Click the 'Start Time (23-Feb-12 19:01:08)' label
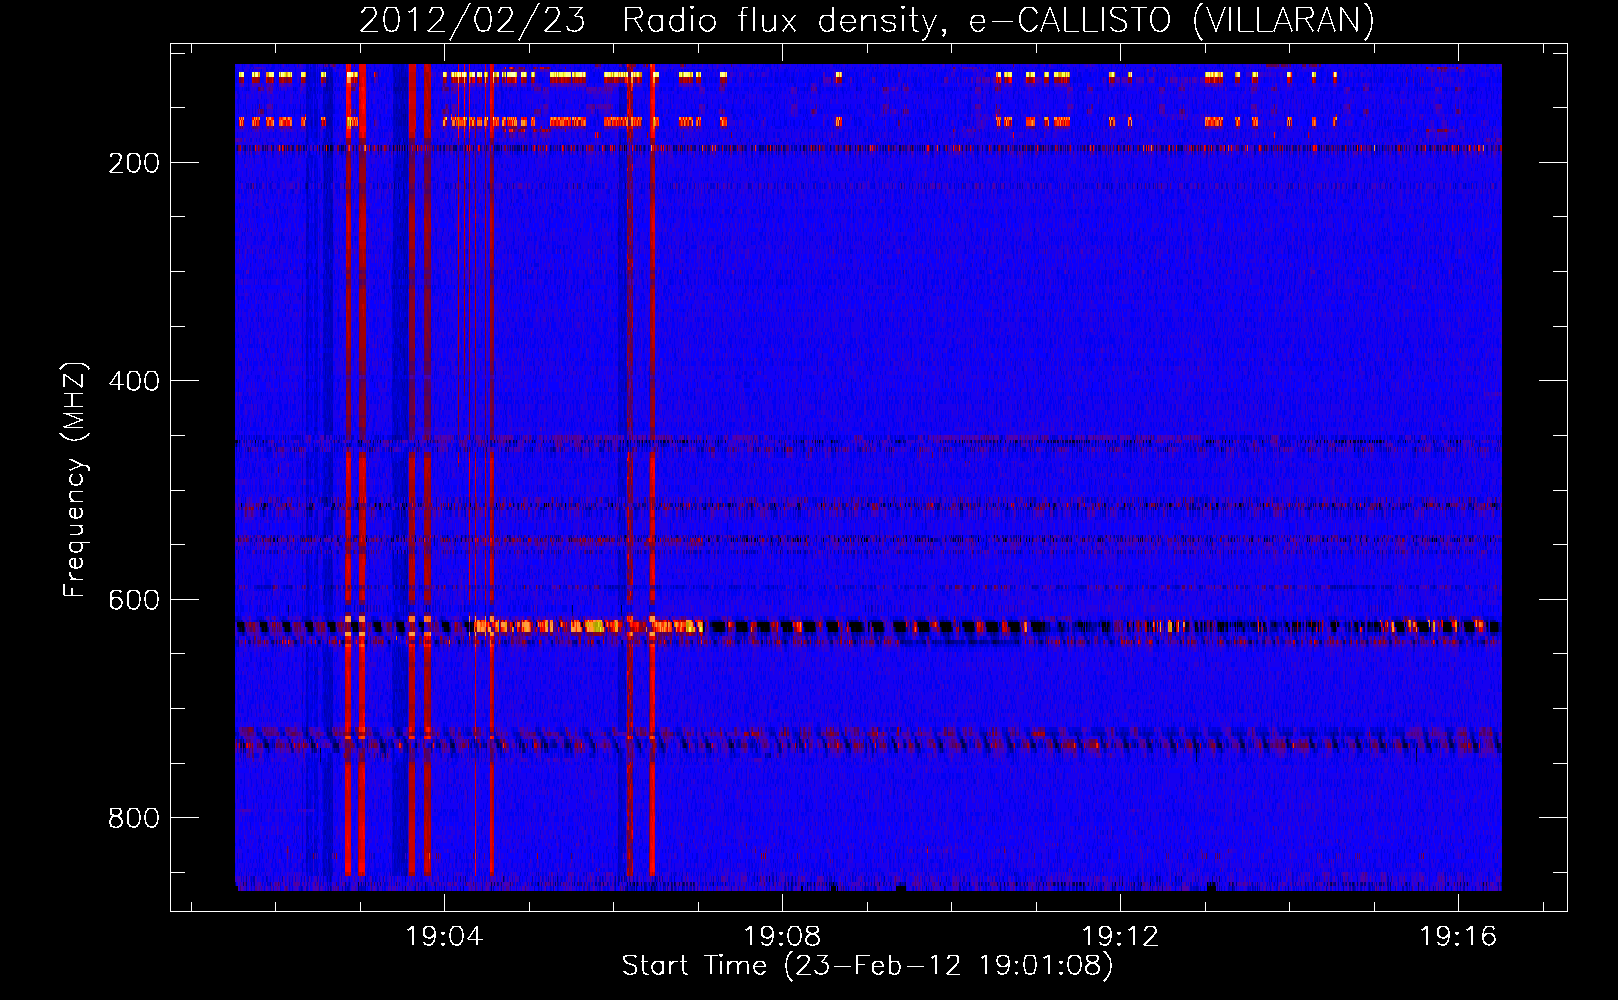The height and width of the screenshot is (1000, 1618). [867, 966]
